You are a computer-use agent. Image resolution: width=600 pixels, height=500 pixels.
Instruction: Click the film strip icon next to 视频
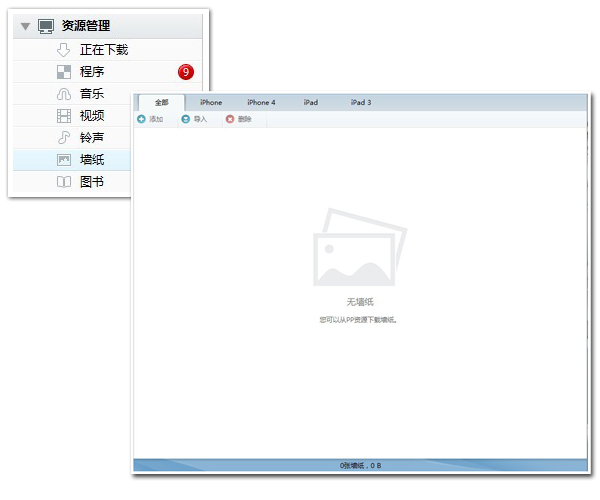[64, 116]
